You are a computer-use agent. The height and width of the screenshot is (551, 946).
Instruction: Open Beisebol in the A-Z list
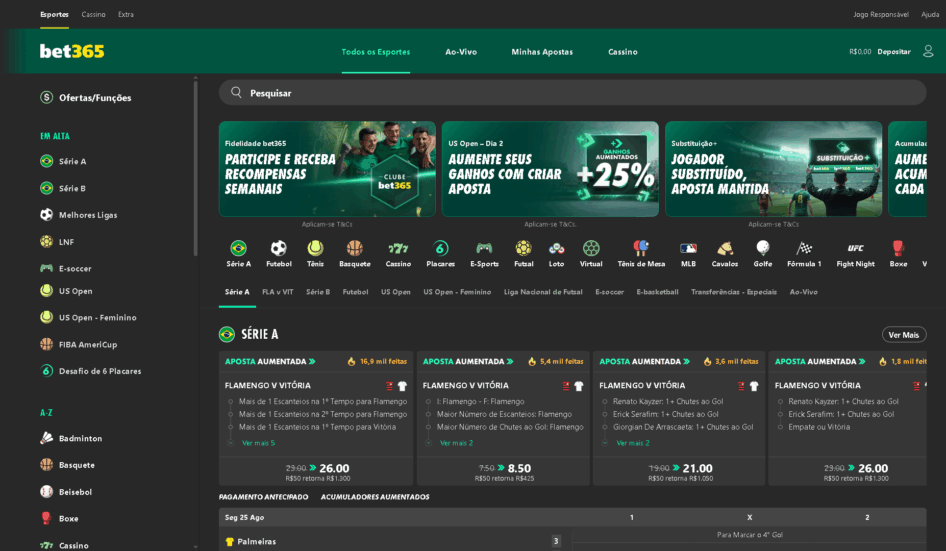tap(66, 492)
